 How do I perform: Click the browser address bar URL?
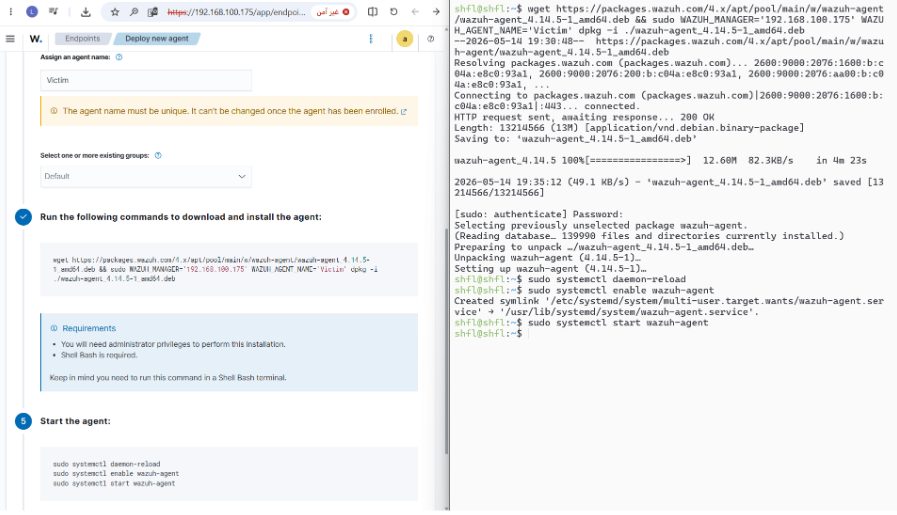(x=236, y=12)
